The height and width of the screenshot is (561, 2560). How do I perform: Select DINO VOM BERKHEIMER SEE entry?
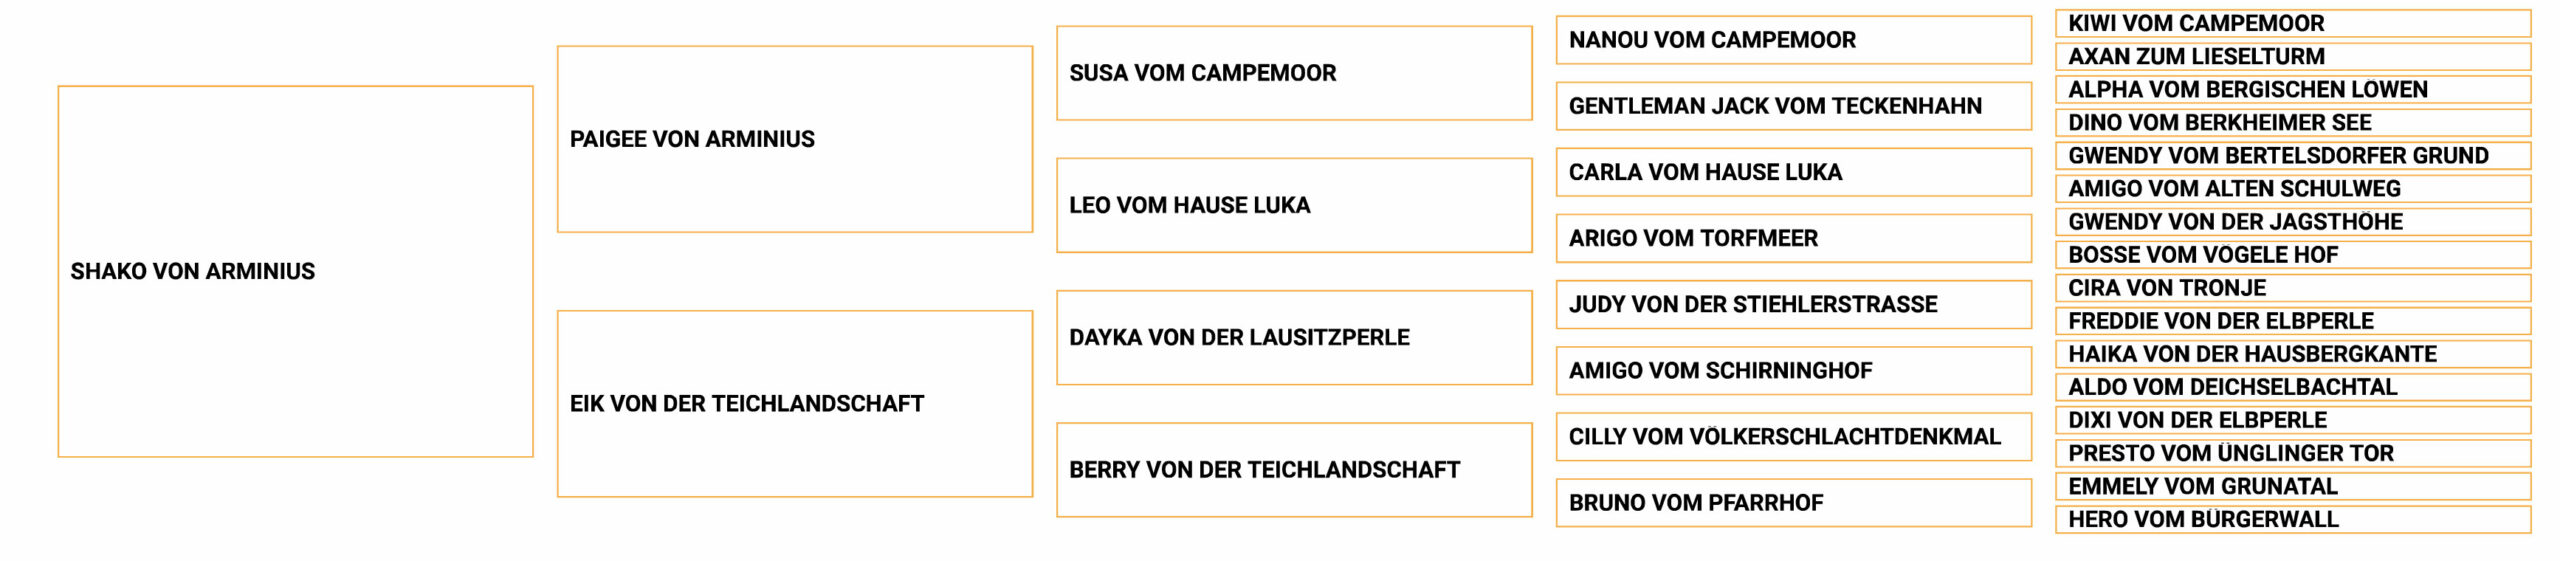pos(2293,122)
